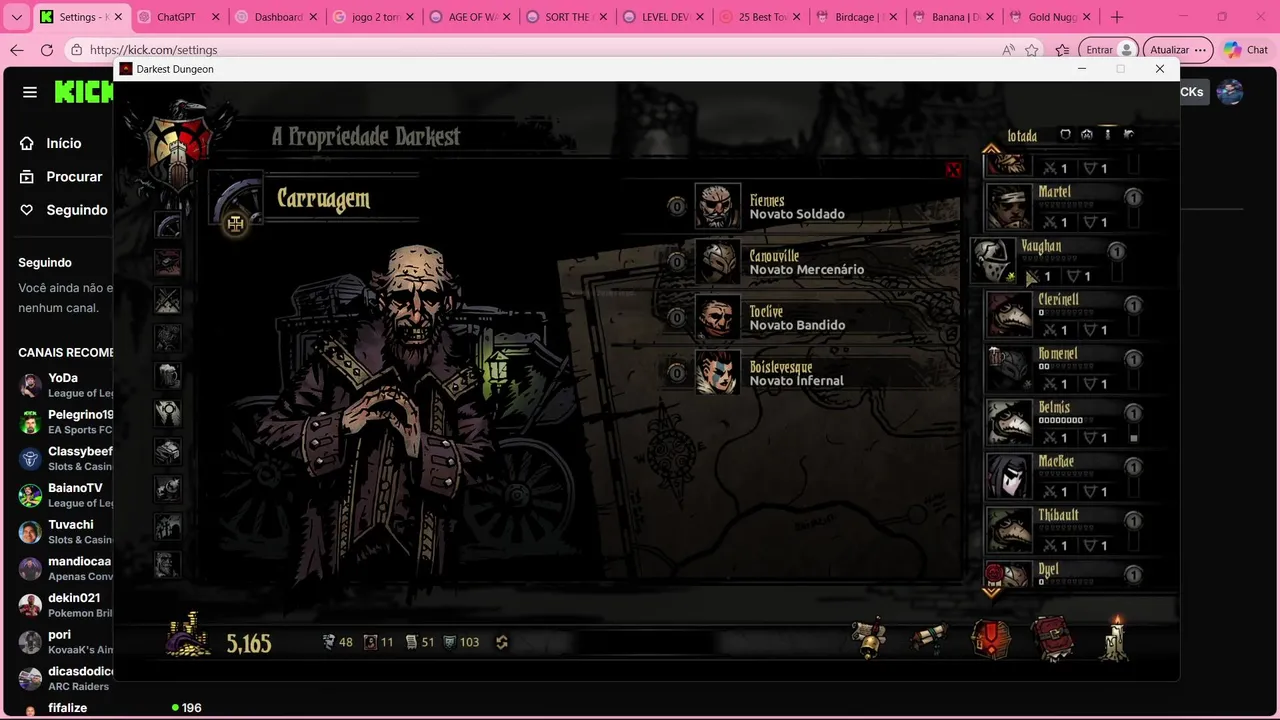Open the rolled scroll icon in bottom bar
This screenshot has width=1280, height=720.
pyautogui.click(x=928, y=638)
